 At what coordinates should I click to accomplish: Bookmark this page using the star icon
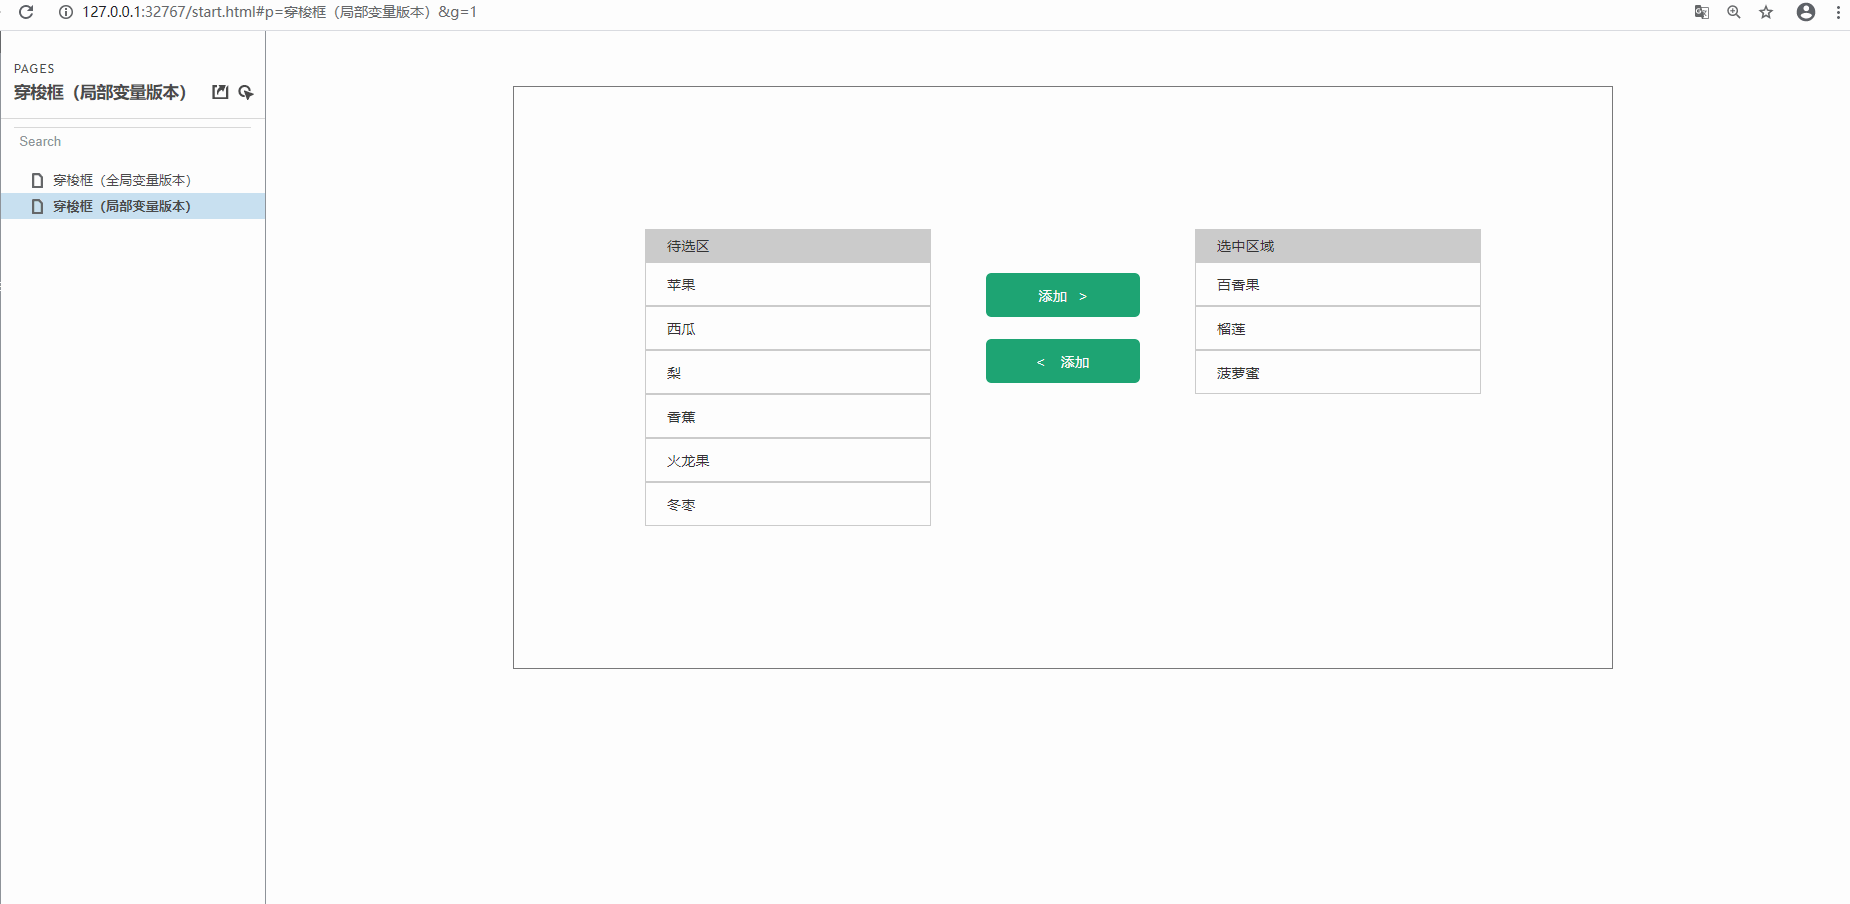point(1766,12)
